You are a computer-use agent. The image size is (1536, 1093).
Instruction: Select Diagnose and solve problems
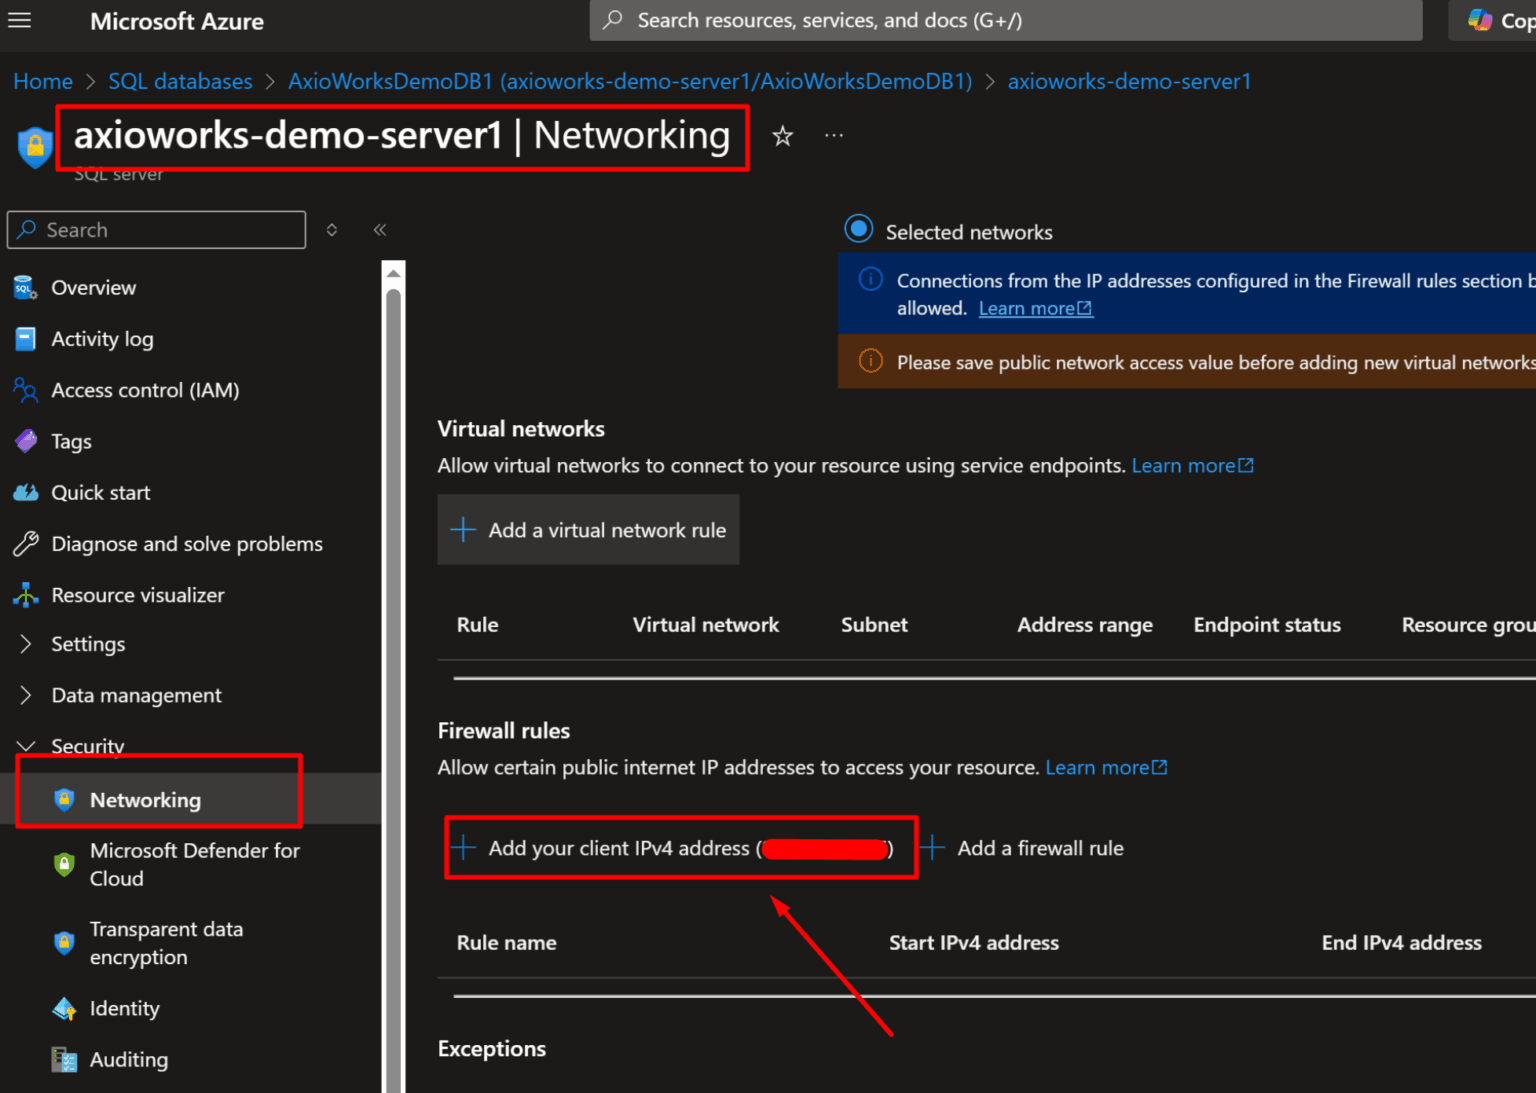point(187,543)
